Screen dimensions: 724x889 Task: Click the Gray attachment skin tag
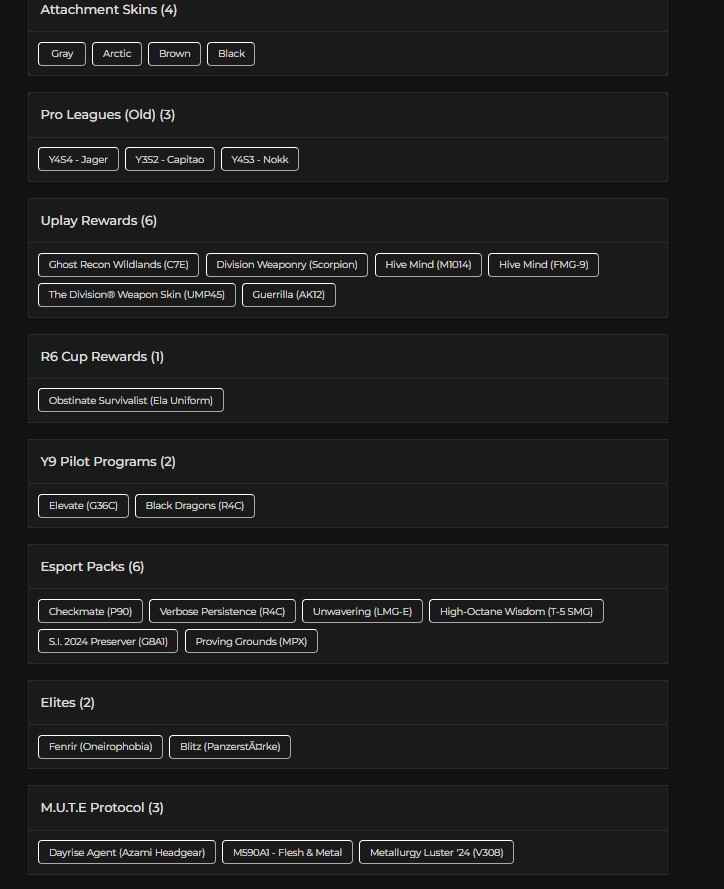tap(62, 54)
